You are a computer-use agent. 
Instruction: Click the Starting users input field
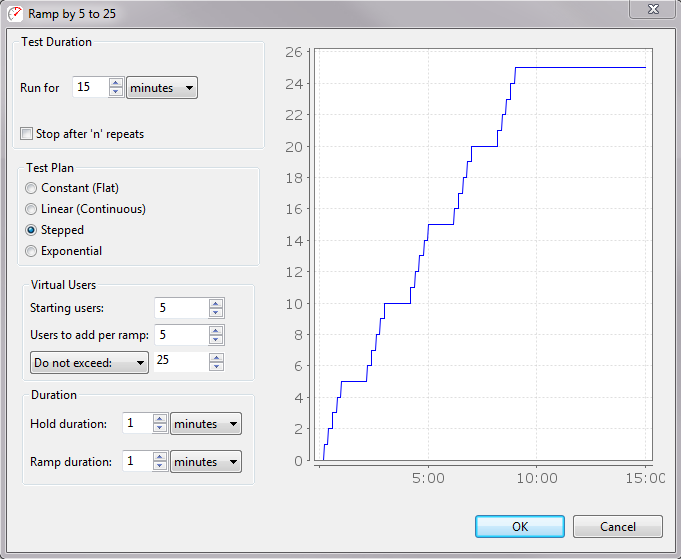pyautogui.click(x=182, y=308)
